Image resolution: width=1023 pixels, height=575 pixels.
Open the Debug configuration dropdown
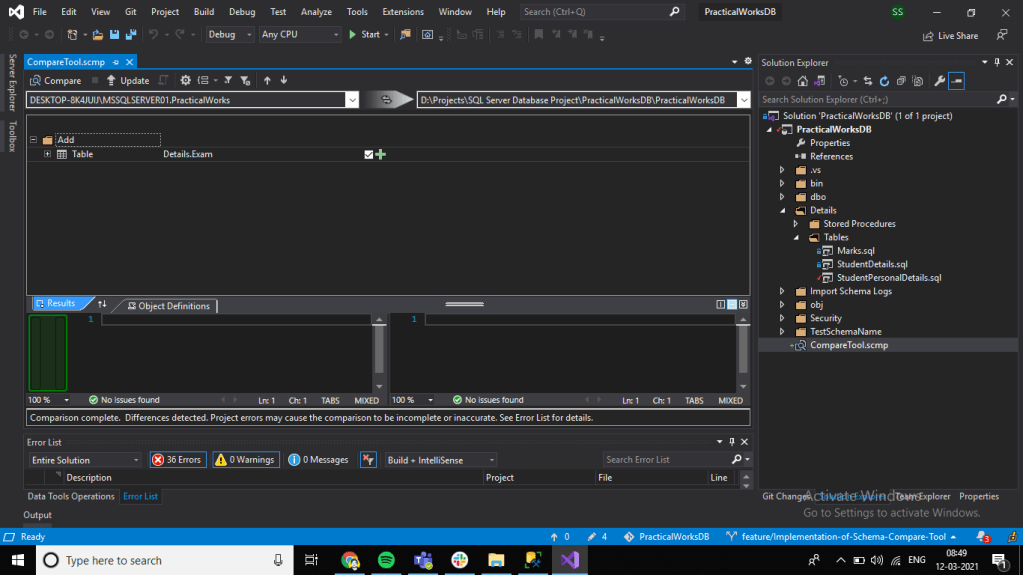pos(228,34)
